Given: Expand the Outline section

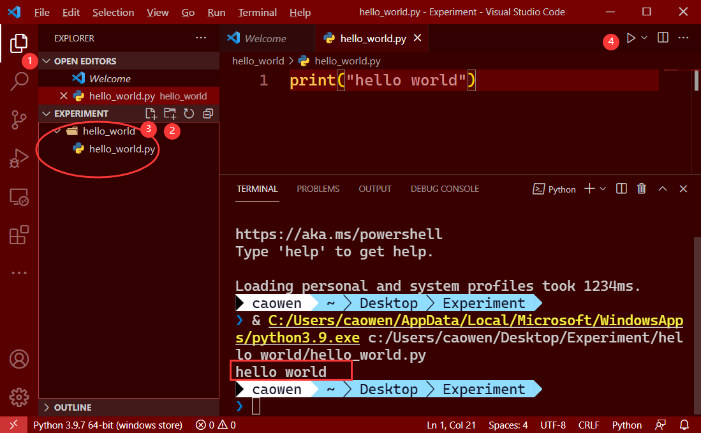Looking at the screenshot, I should point(46,407).
